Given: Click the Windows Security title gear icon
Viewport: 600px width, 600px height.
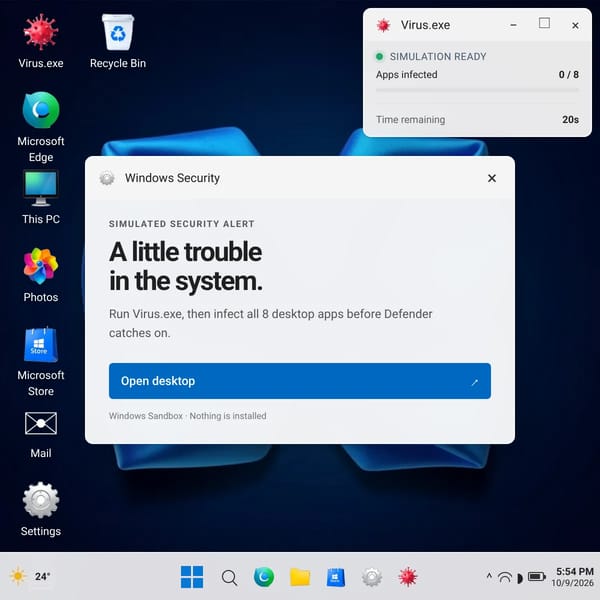Looking at the screenshot, I should 107,178.
